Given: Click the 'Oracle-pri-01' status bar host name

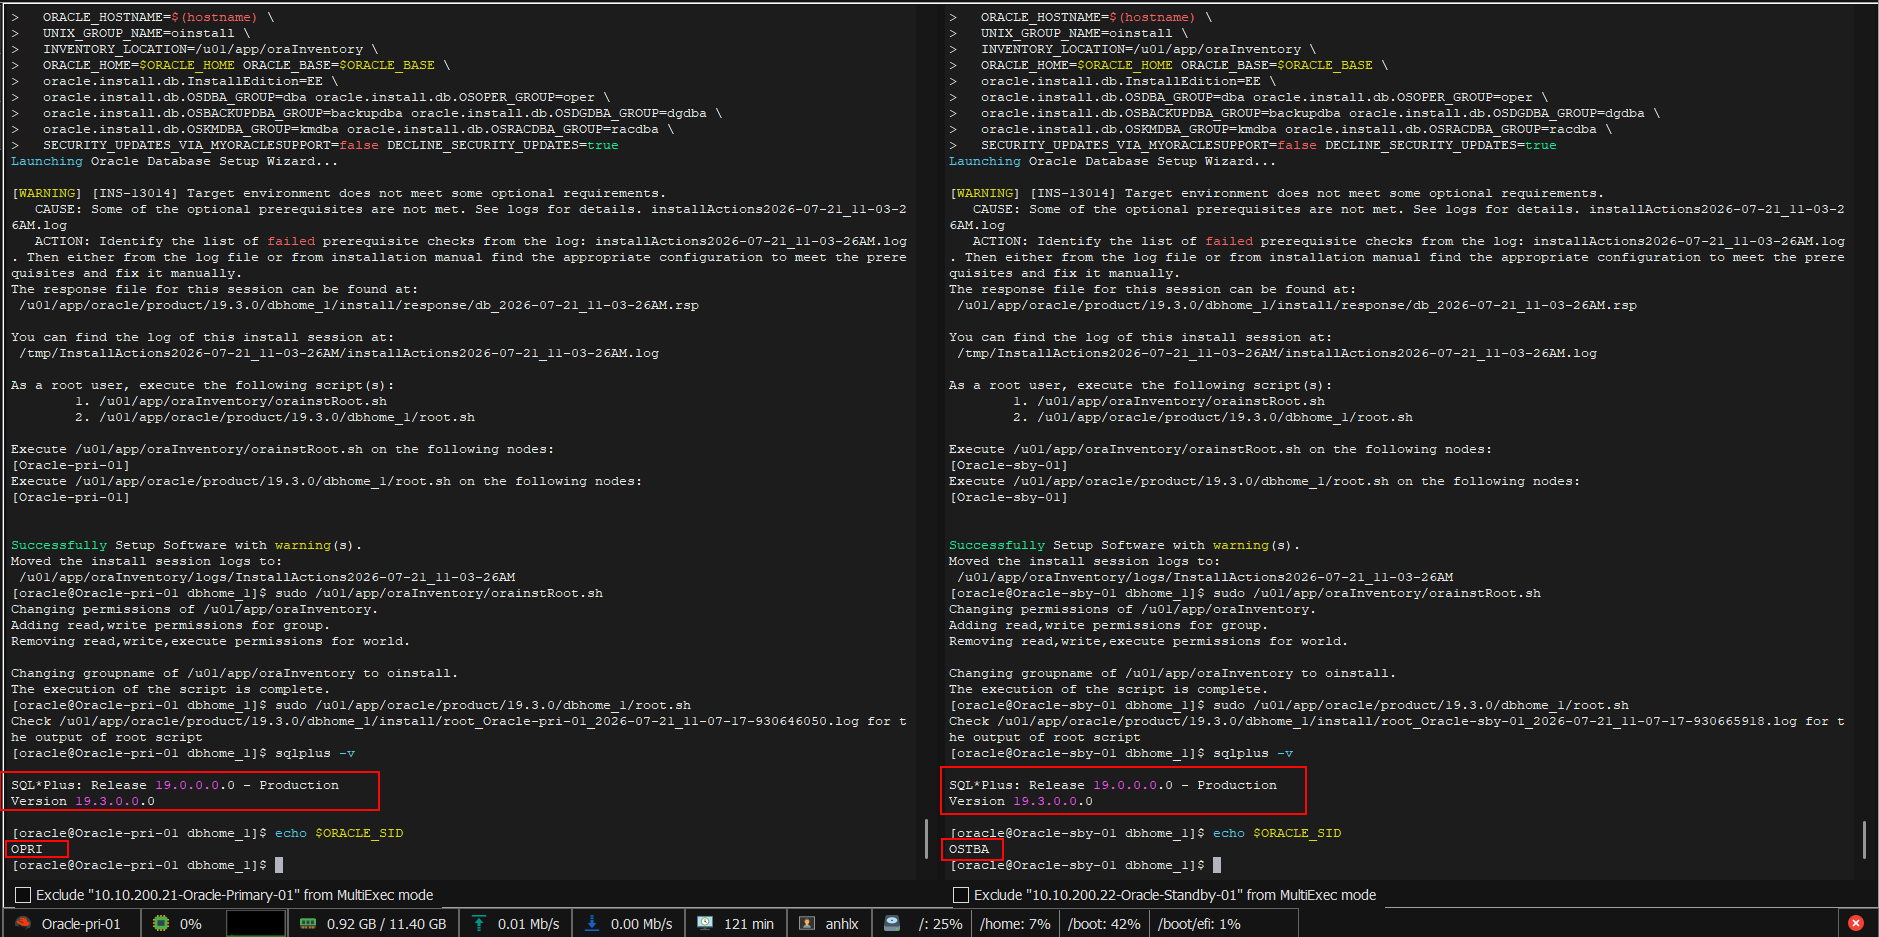Looking at the screenshot, I should [x=81, y=924].
